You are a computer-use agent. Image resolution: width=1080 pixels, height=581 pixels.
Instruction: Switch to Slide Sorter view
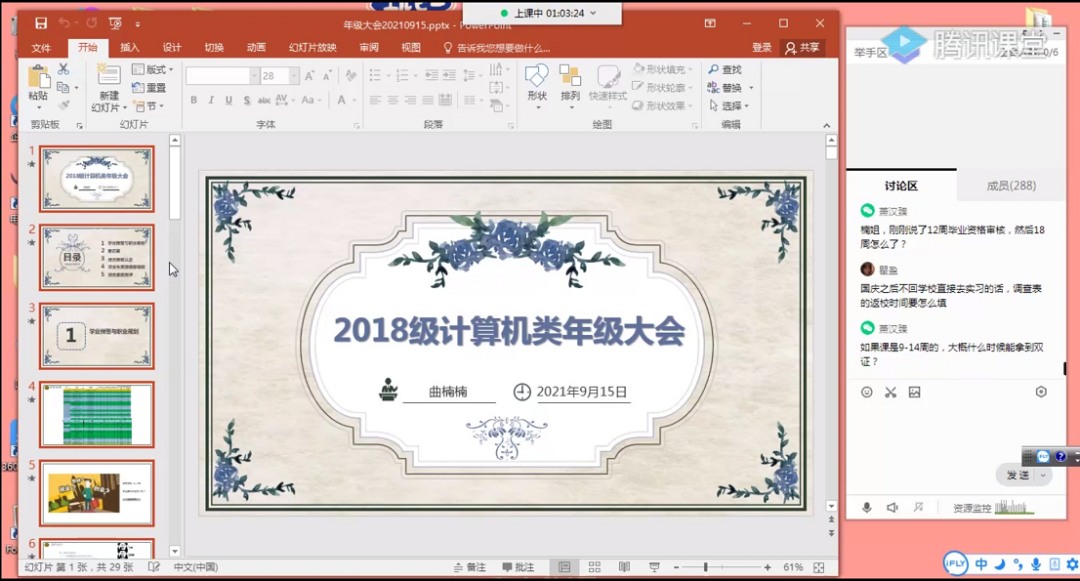[x=595, y=567]
